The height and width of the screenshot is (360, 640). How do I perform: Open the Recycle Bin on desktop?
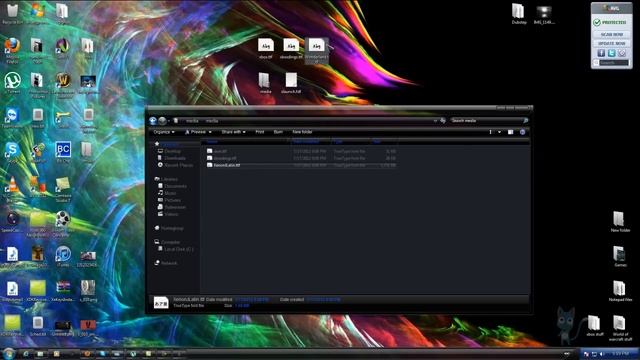(12, 13)
